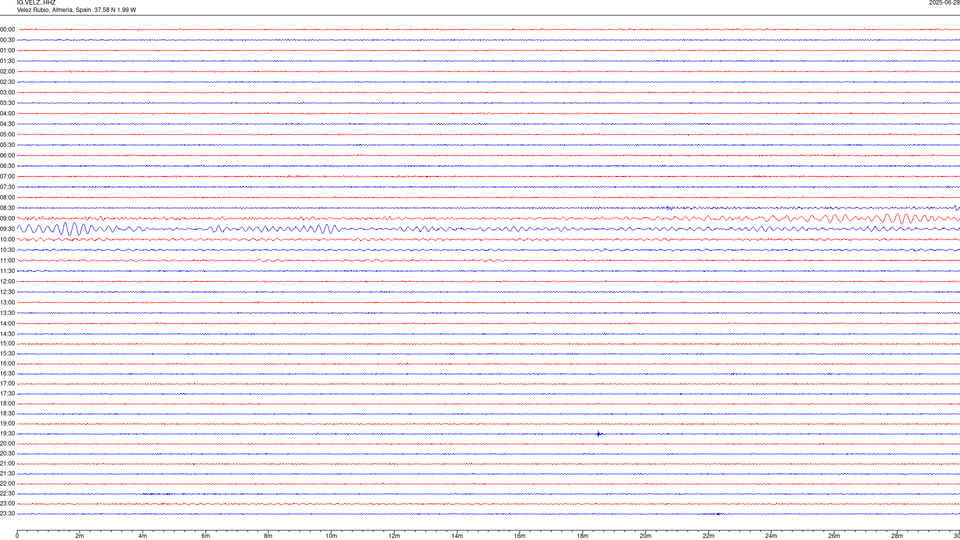Viewport: 960px width, 540px height.
Task: Select the 04:30 trace time label
Action: pyautogui.click(x=7, y=124)
